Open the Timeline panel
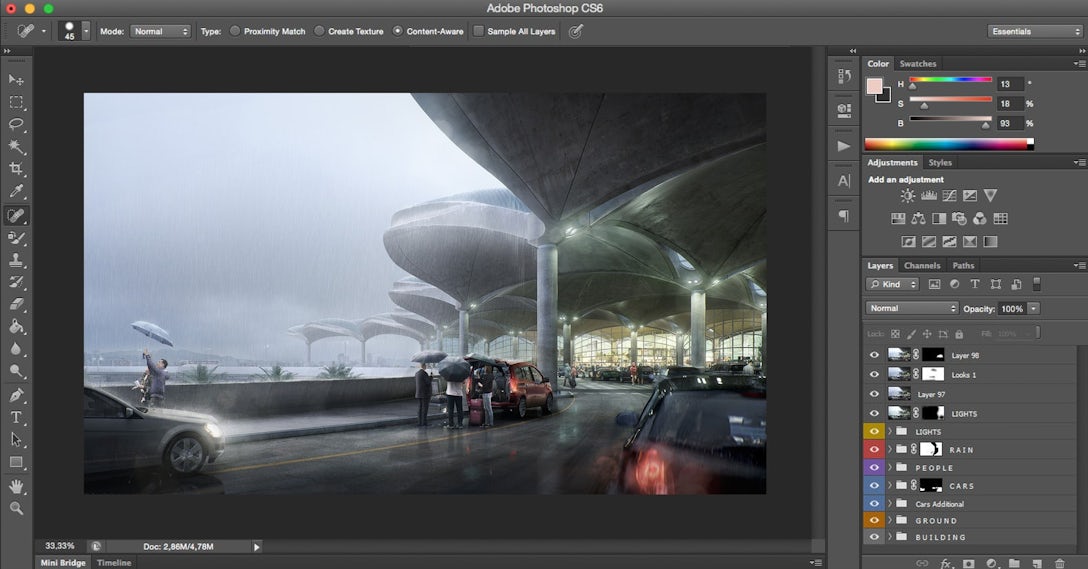Viewport: 1088px width, 569px height. (114, 562)
